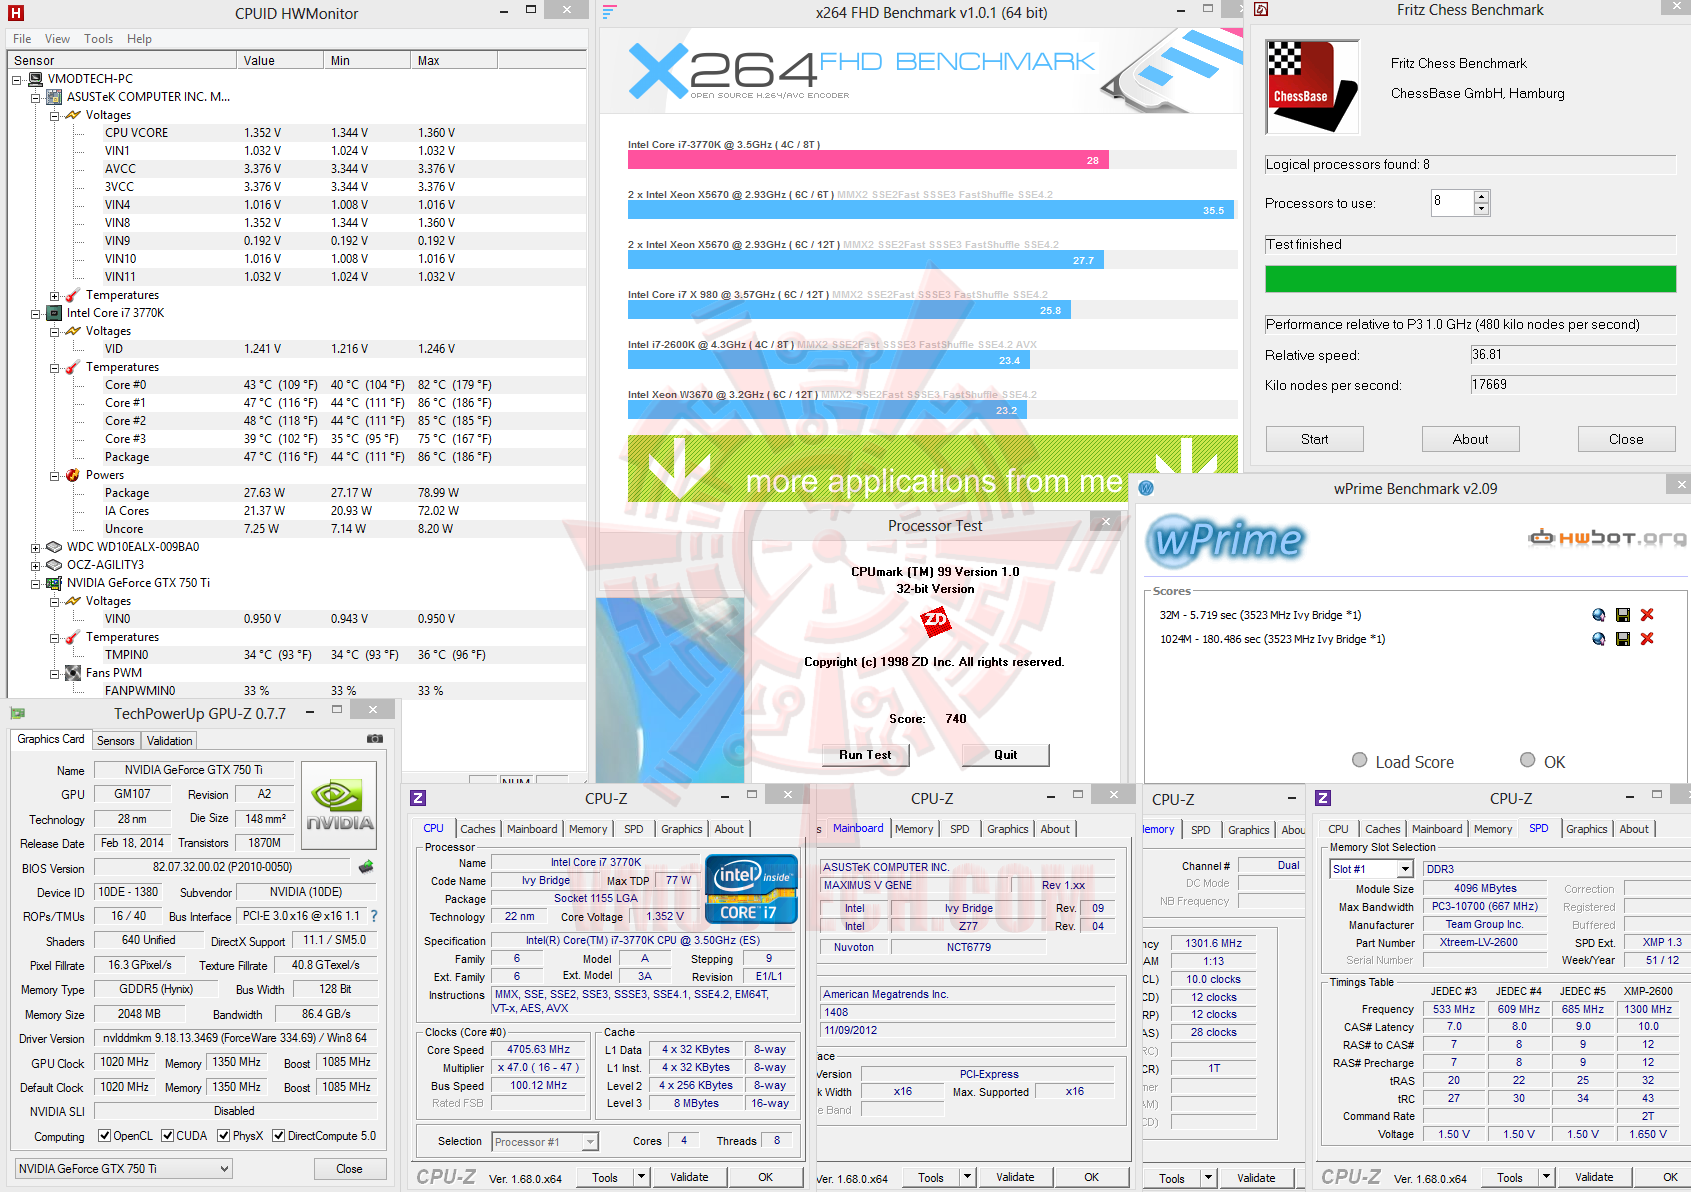Click the ZD logo in Processor Test window

[x=935, y=621]
